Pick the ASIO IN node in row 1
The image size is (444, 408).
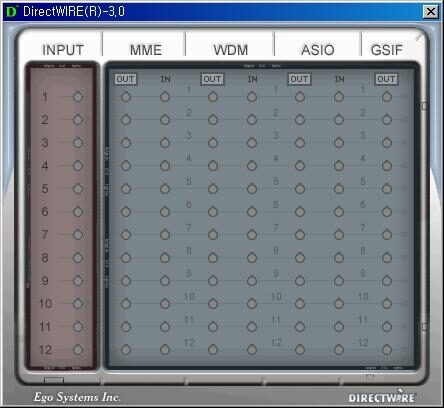click(339, 97)
